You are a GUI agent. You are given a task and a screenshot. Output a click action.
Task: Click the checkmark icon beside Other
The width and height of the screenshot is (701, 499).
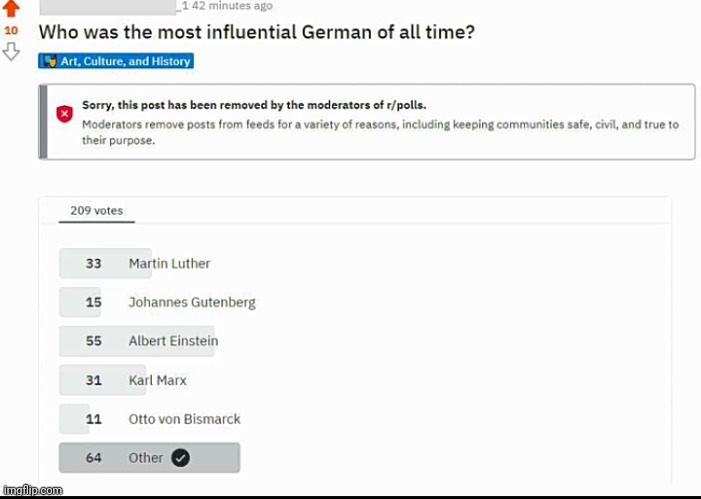(180, 458)
